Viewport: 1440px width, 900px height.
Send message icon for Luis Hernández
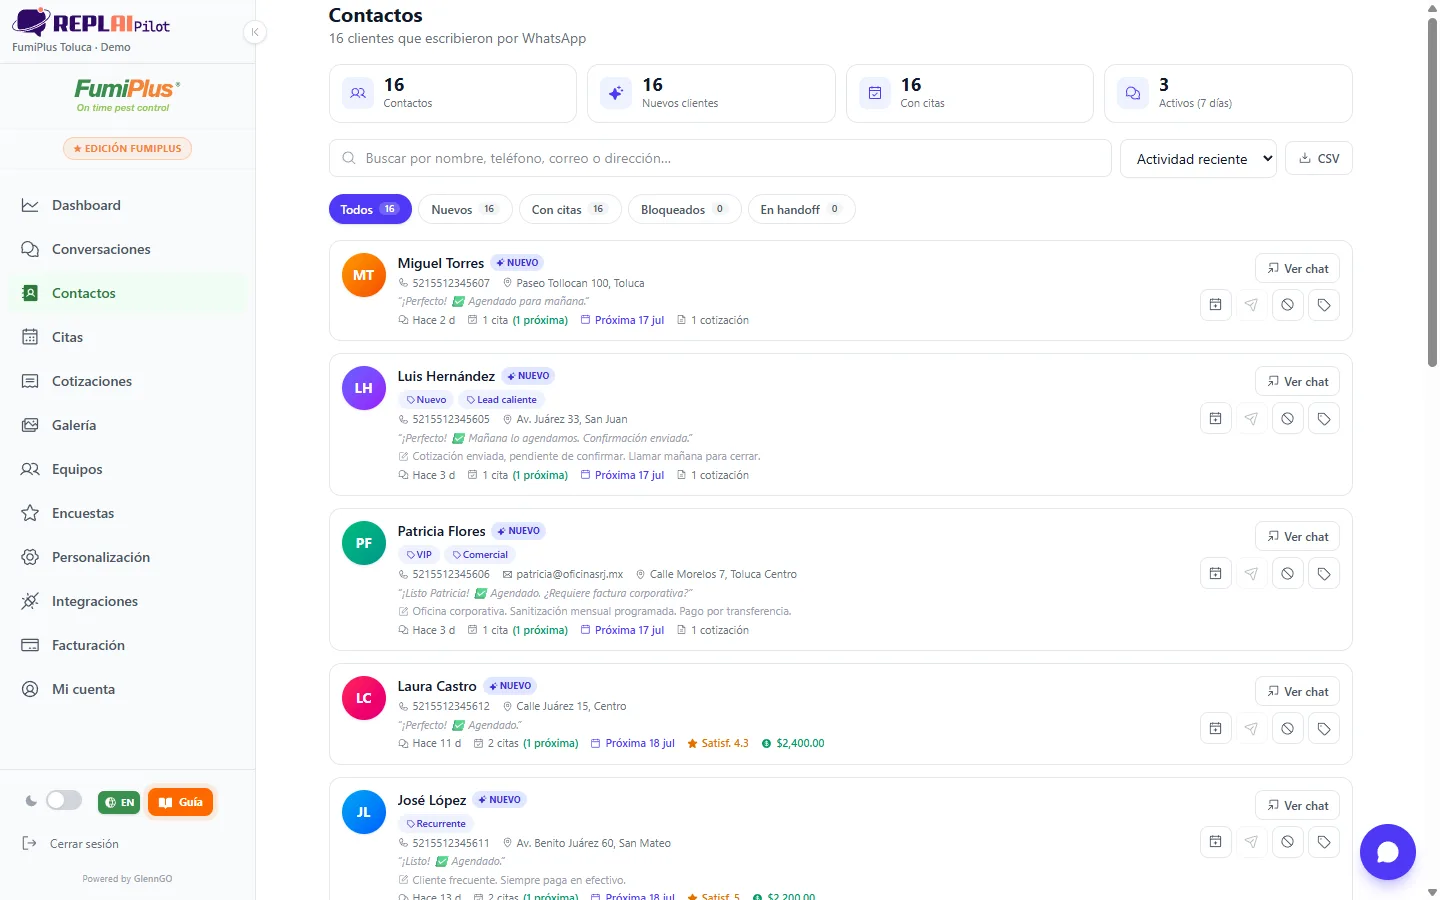[1251, 419]
